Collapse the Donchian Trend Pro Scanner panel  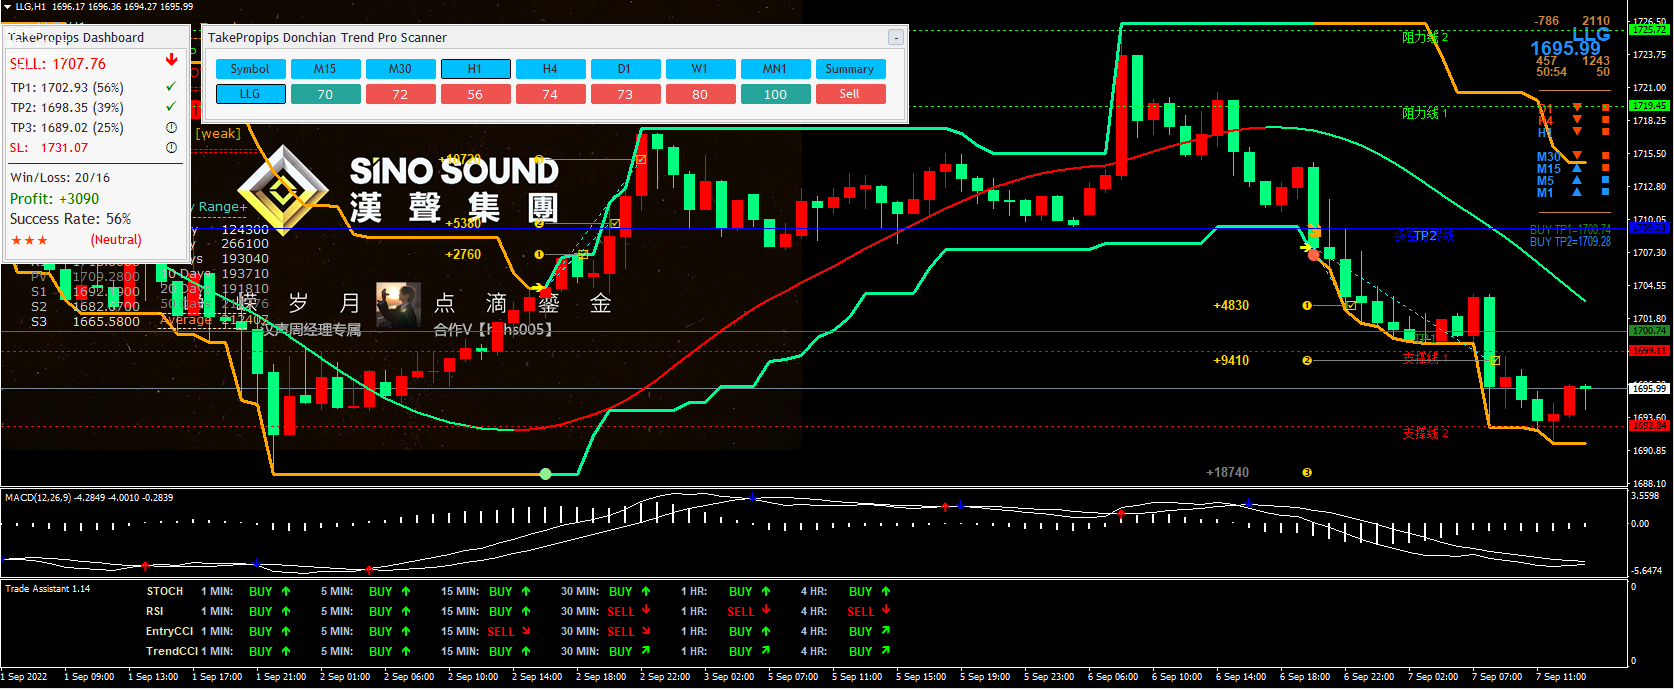coord(896,37)
